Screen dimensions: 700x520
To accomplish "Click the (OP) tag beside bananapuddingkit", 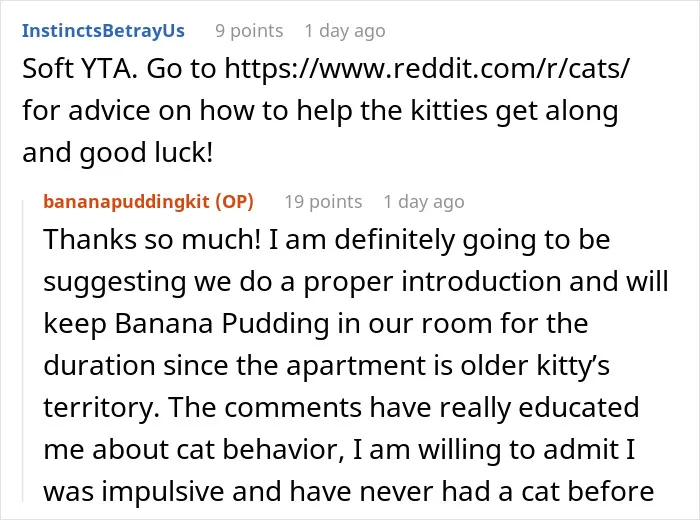I will click(x=234, y=202).
